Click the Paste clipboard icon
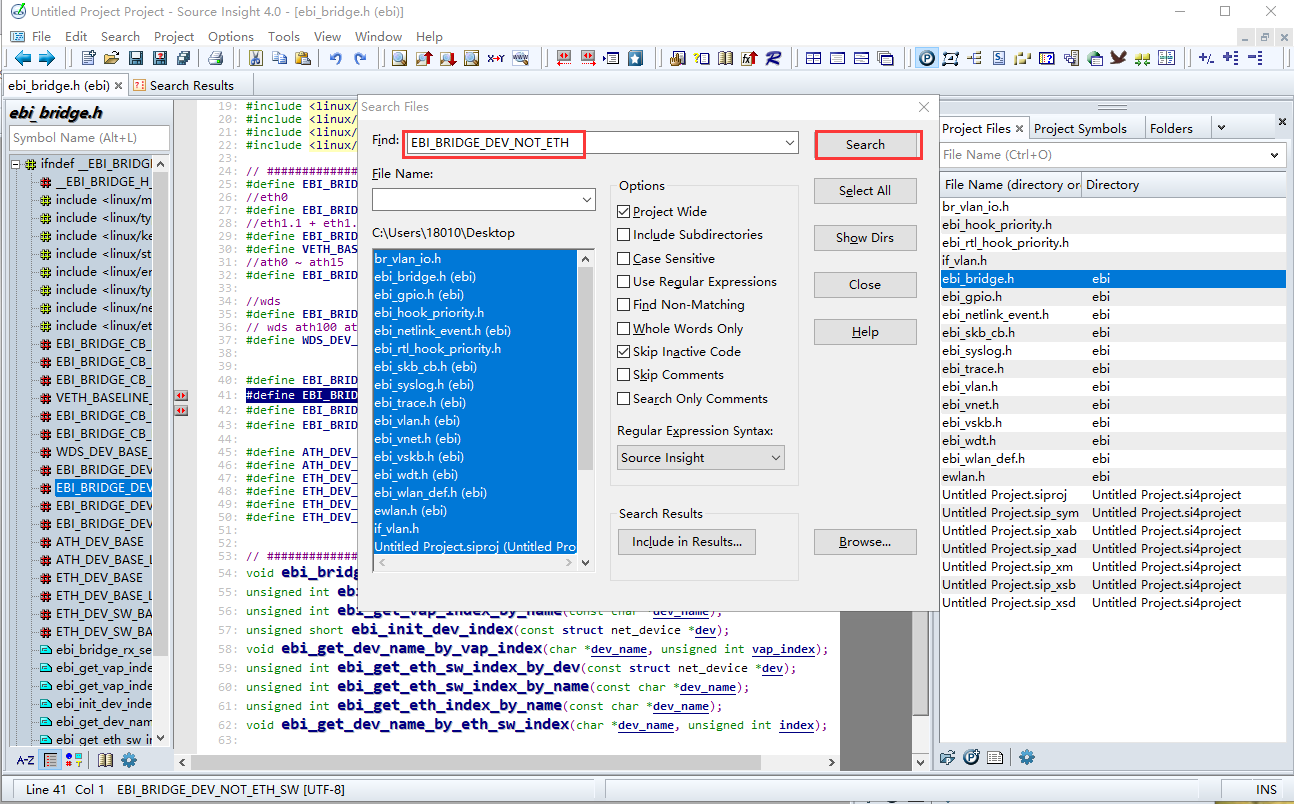This screenshot has height=804, width=1294. [302, 58]
